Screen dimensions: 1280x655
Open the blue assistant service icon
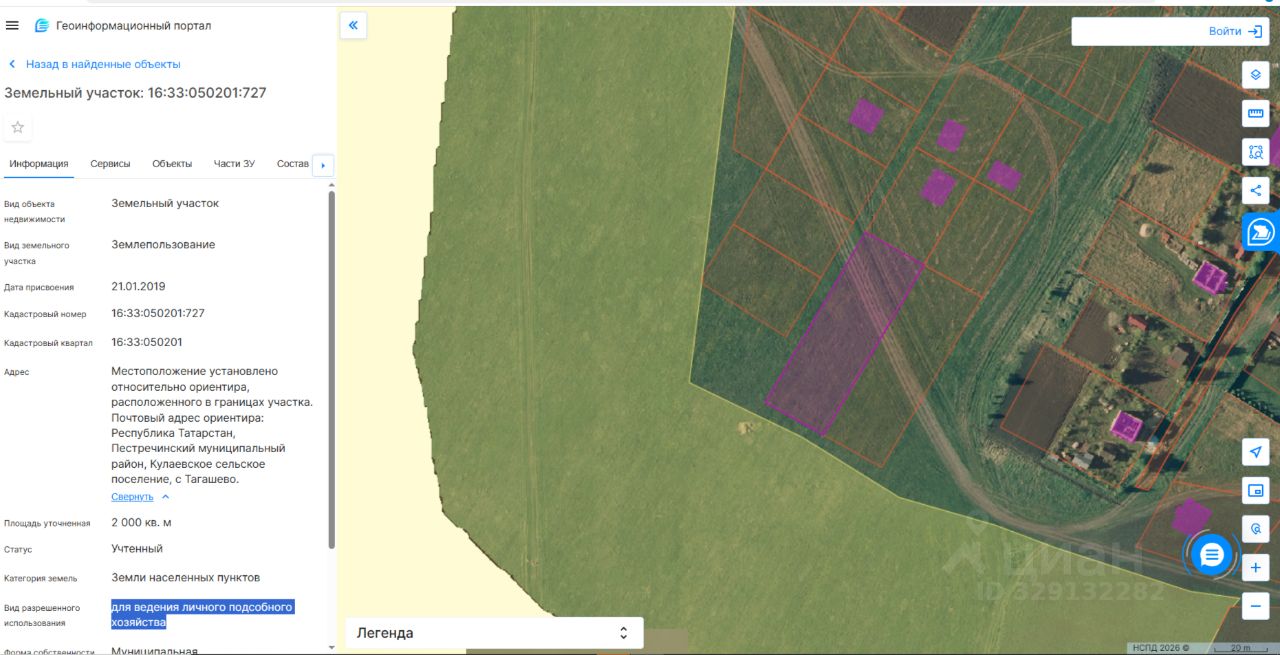[x=1261, y=232]
